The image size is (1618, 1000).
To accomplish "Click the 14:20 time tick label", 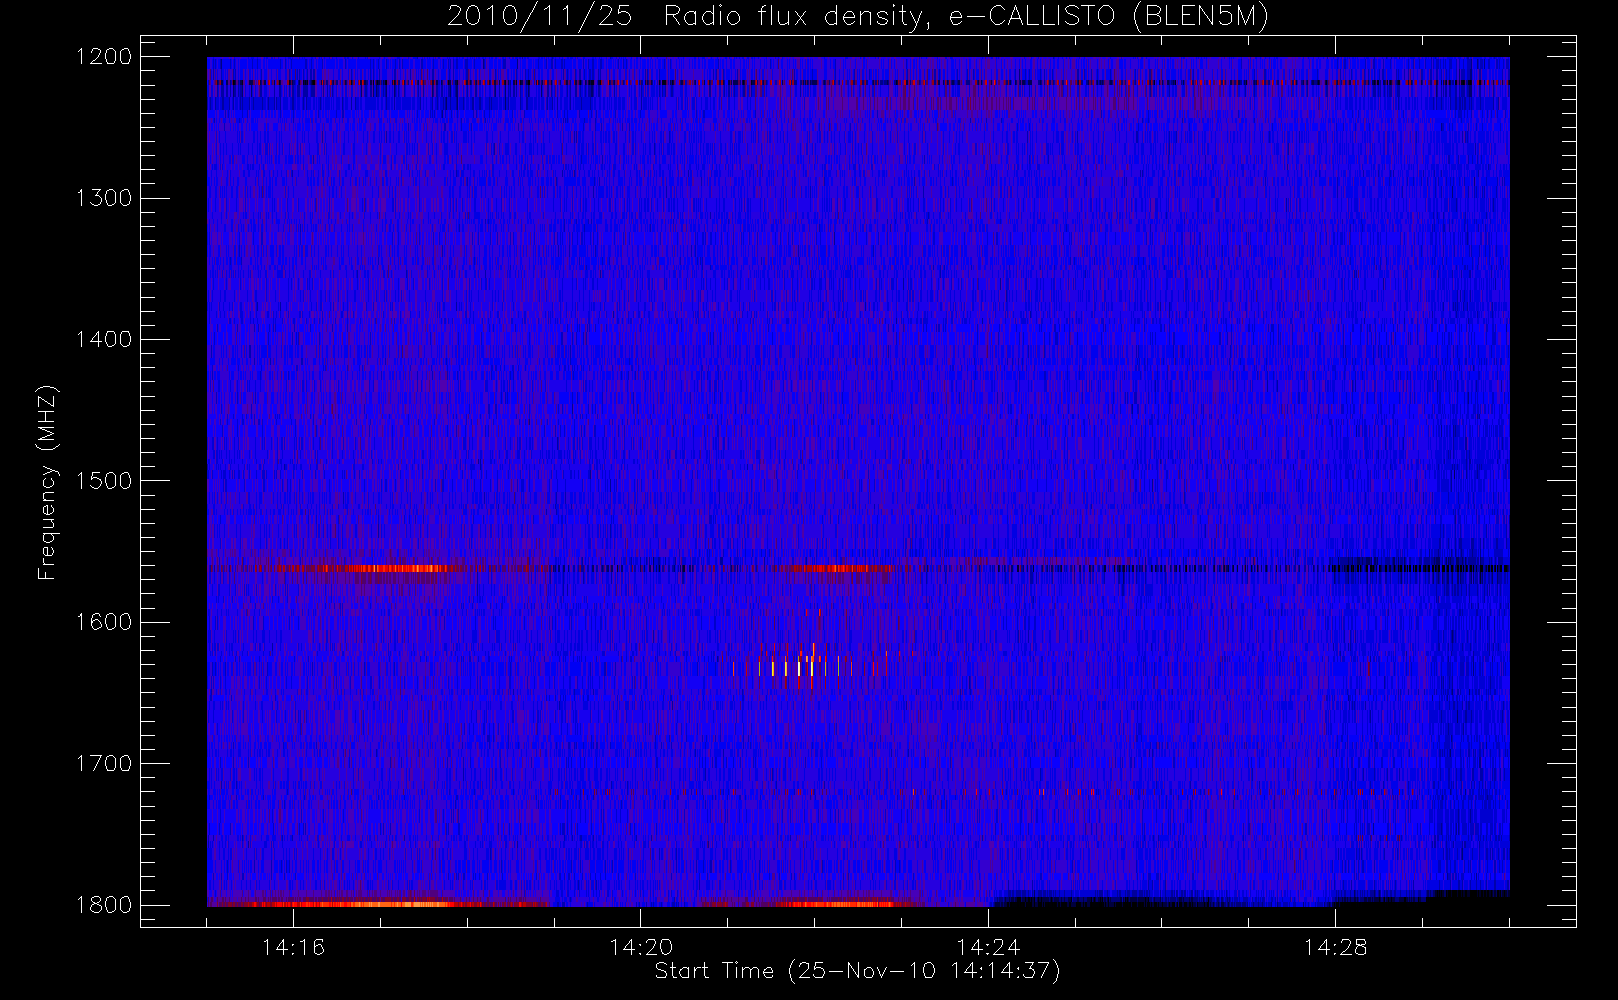I will coord(641,946).
